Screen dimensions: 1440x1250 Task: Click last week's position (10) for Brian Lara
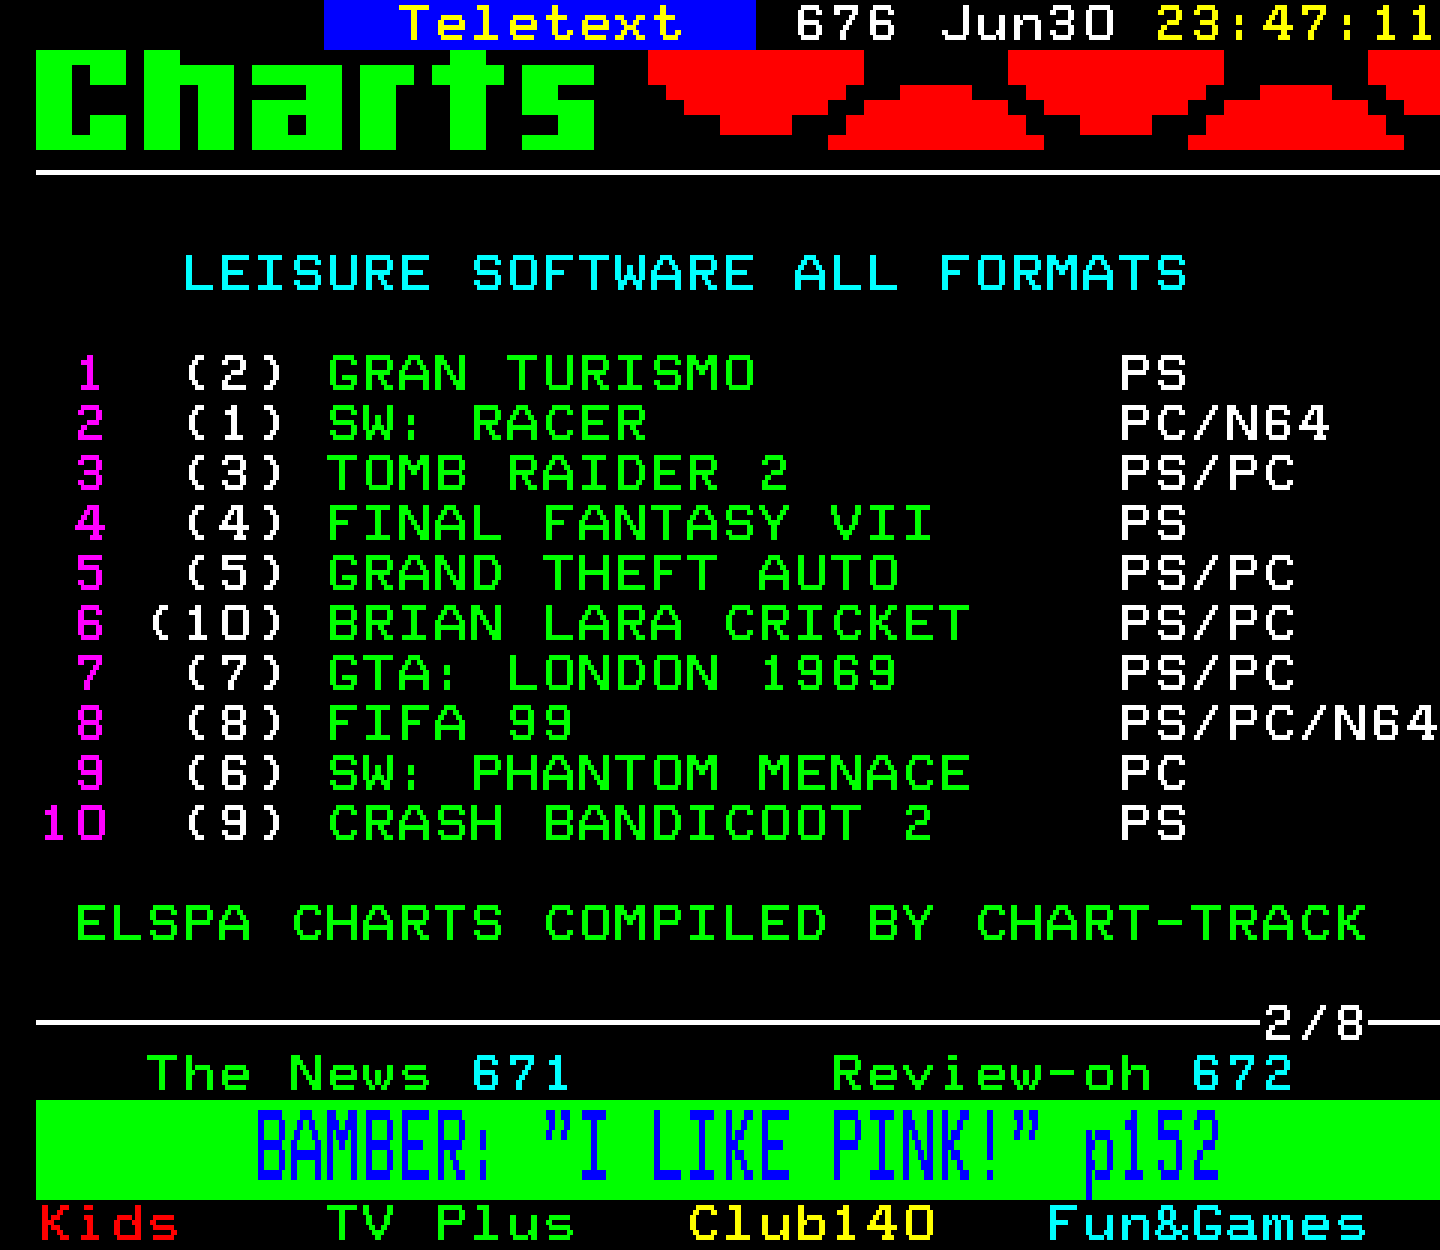click(x=217, y=624)
